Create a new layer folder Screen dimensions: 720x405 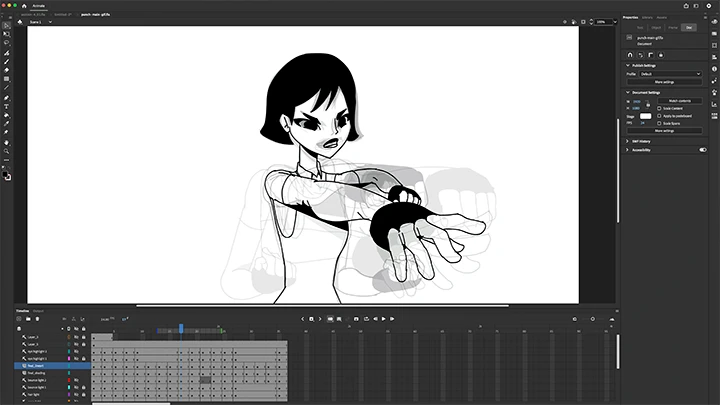click(x=28, y=319)
